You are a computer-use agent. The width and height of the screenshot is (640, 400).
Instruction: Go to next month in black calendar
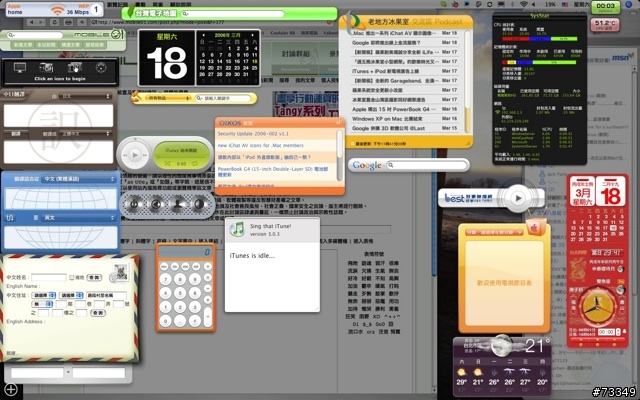tap(253, 35)
